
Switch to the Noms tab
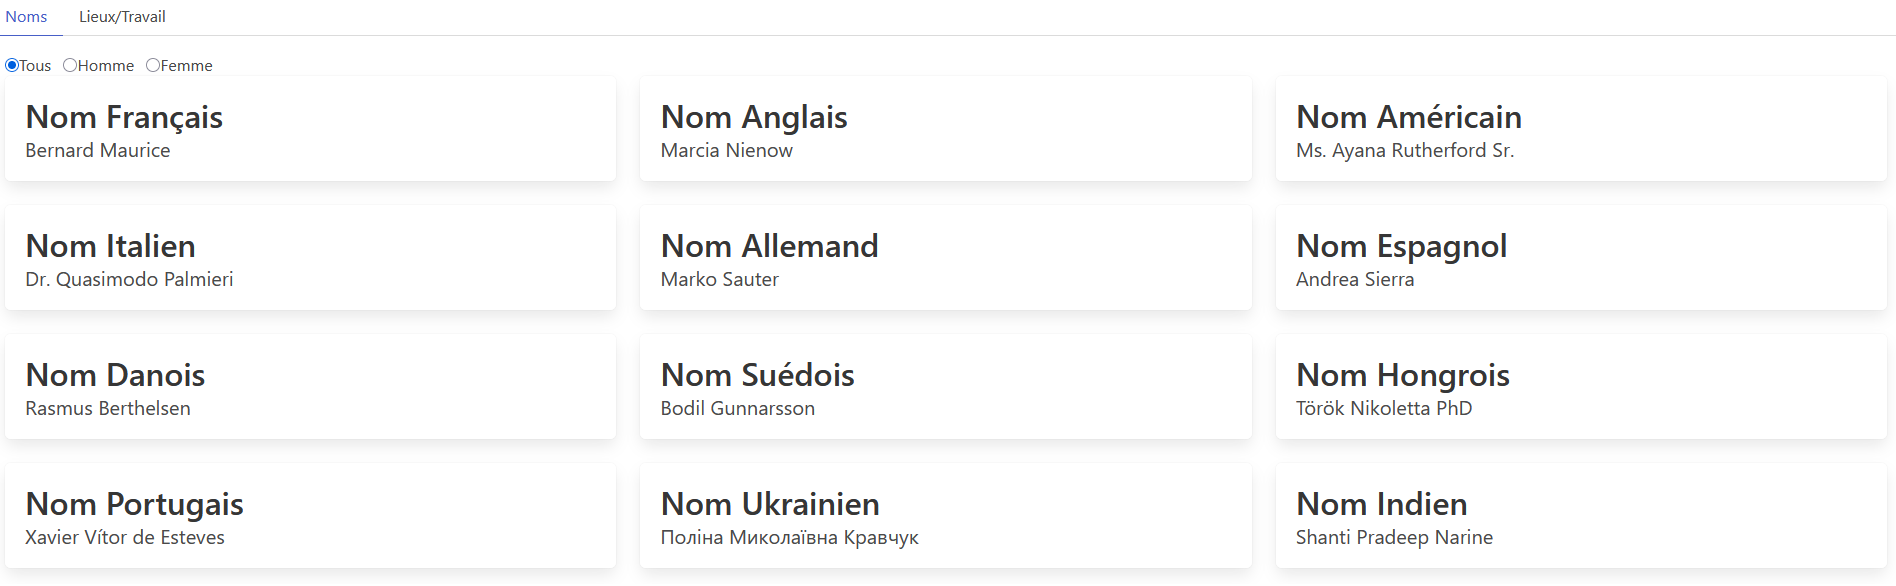point(26,17)
